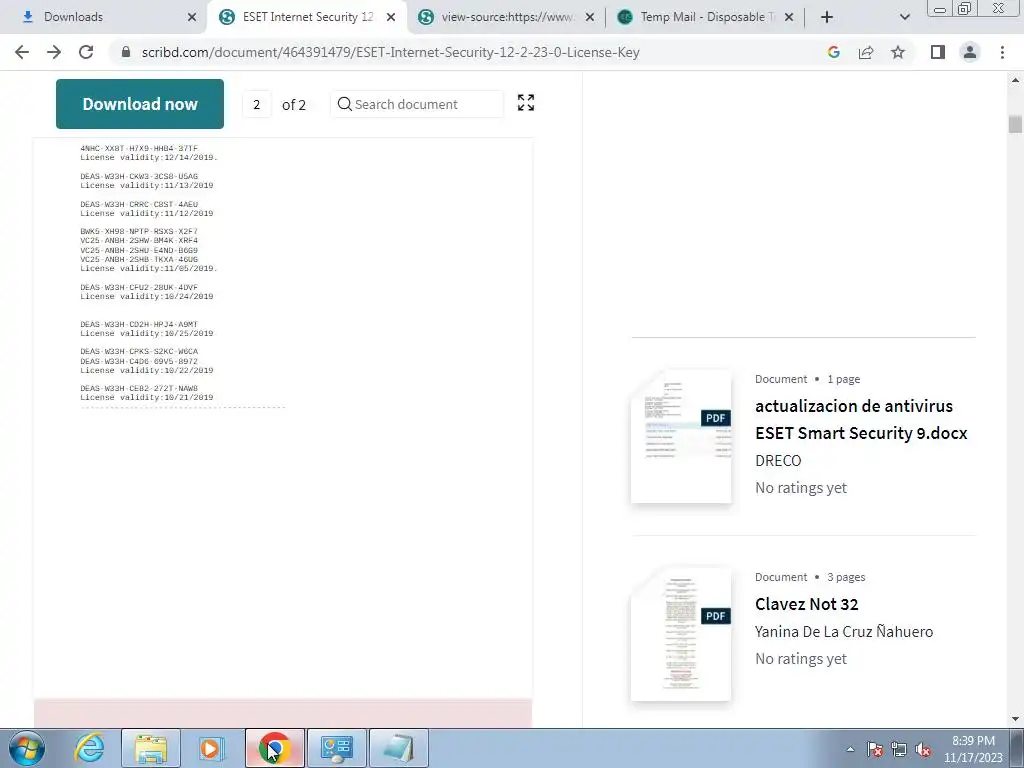Viewport: 1024px width, 768px height.
Task: Launch Internet Explorer from taskbar
Action: (89, 748)
